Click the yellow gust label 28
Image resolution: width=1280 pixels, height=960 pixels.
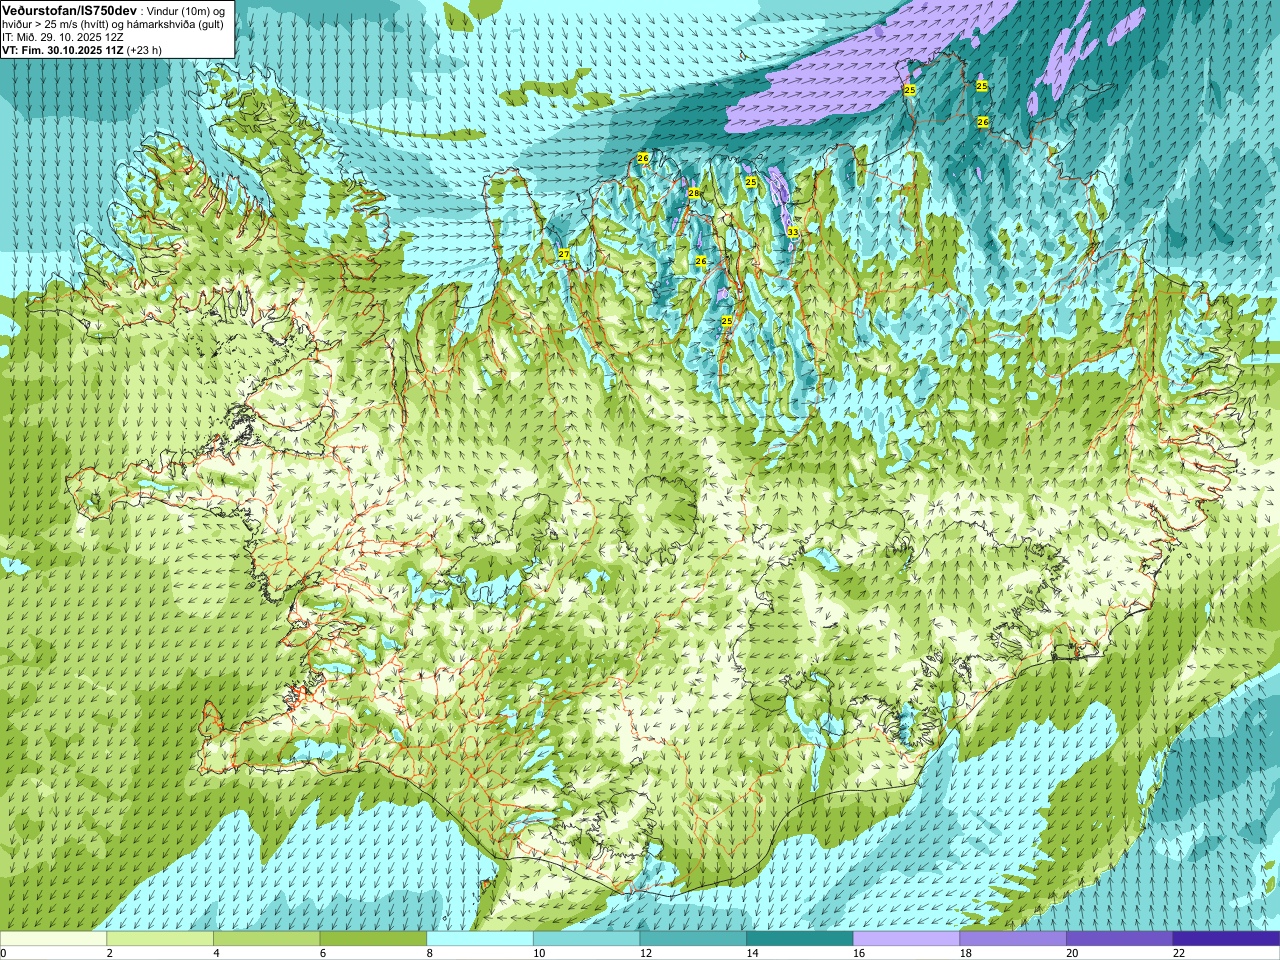[x=693, y=193]
